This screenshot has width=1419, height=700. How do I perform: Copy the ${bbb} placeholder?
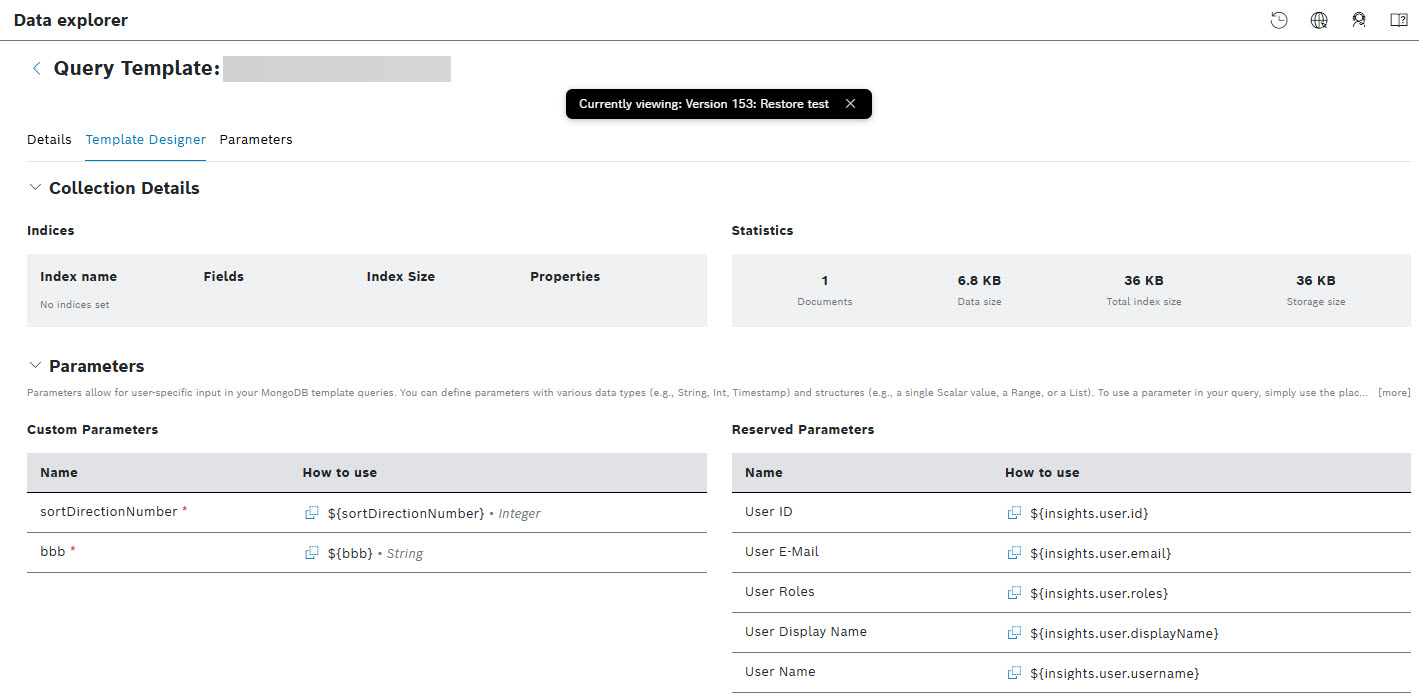[312, 553]
